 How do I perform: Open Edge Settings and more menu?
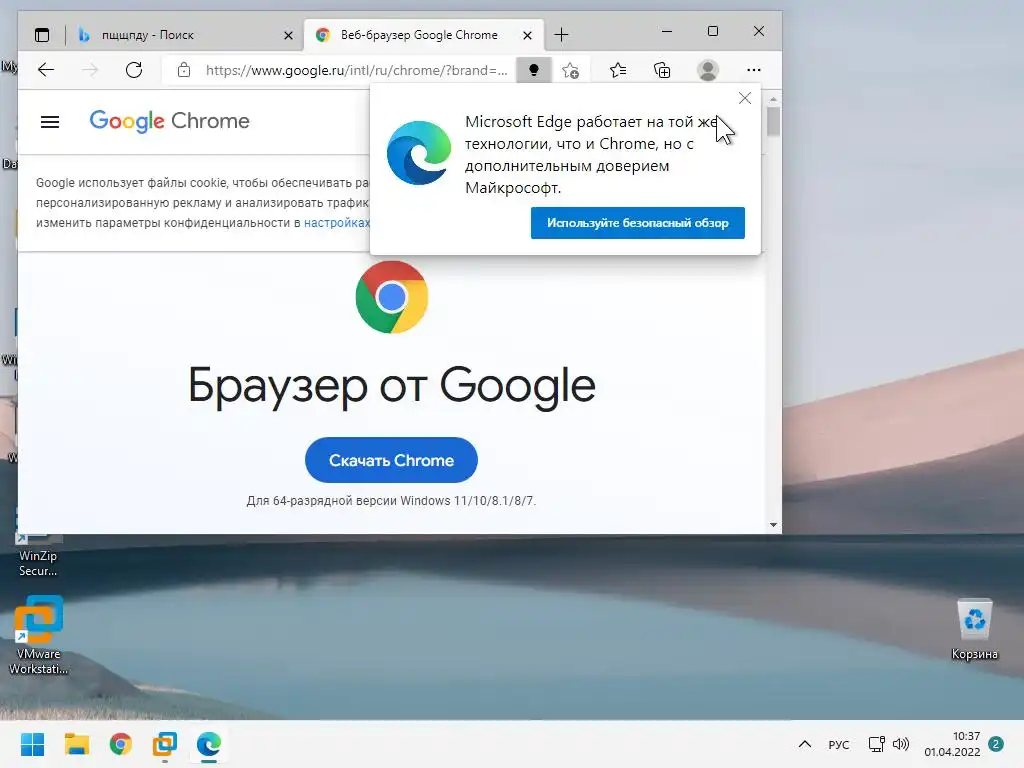point(754,70)
